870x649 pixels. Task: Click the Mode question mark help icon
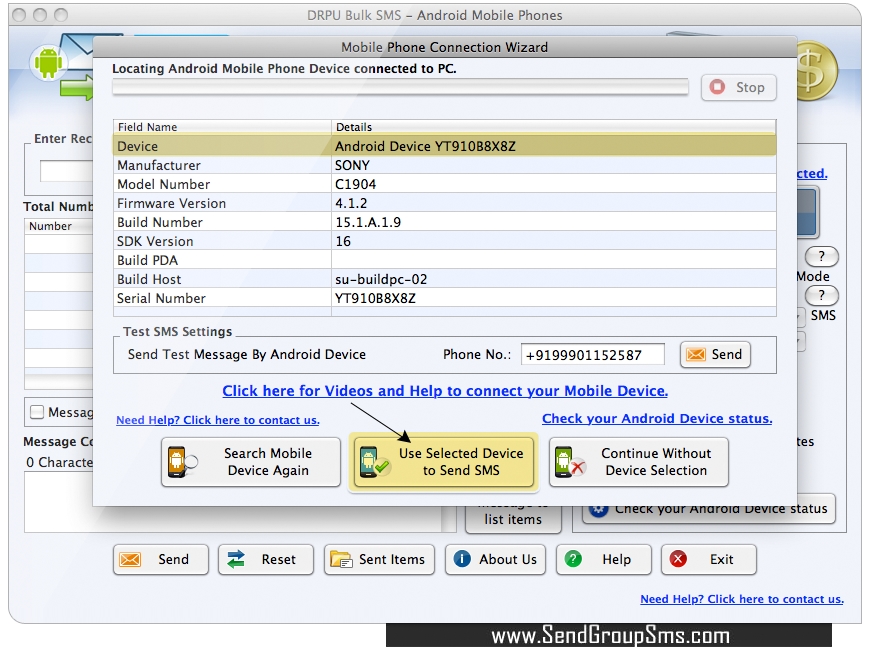click(822, 256)
